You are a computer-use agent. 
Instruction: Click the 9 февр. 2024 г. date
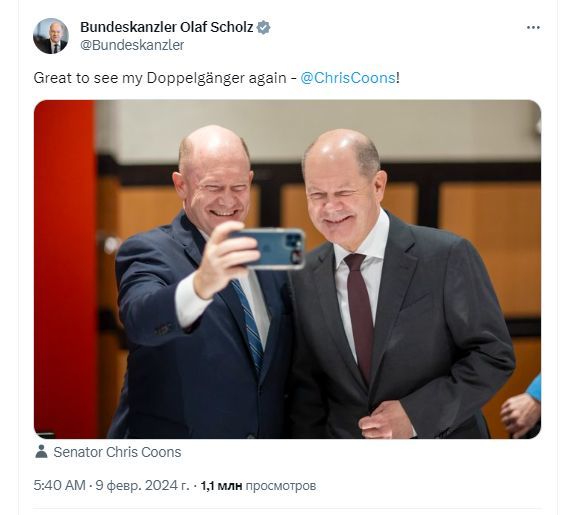click(x=143, y=485)
